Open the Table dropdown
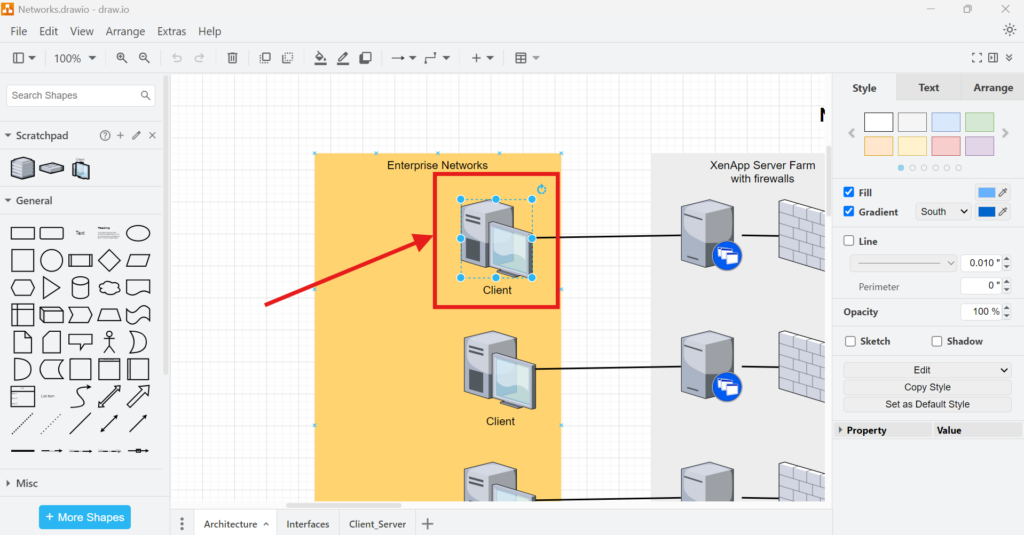The width and height of the screenshot is (1024, 535). click(526, 58)
